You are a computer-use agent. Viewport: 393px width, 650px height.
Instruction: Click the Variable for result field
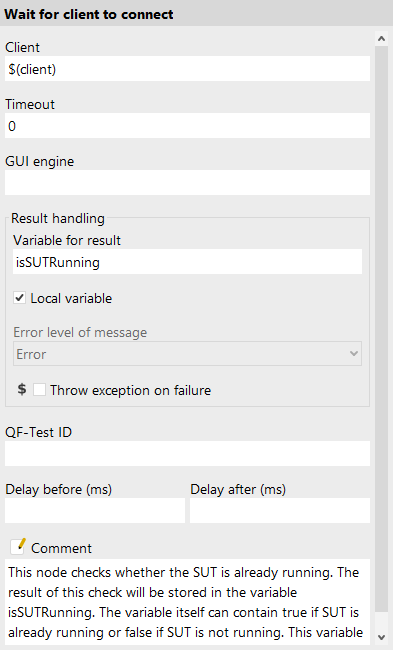187,262
